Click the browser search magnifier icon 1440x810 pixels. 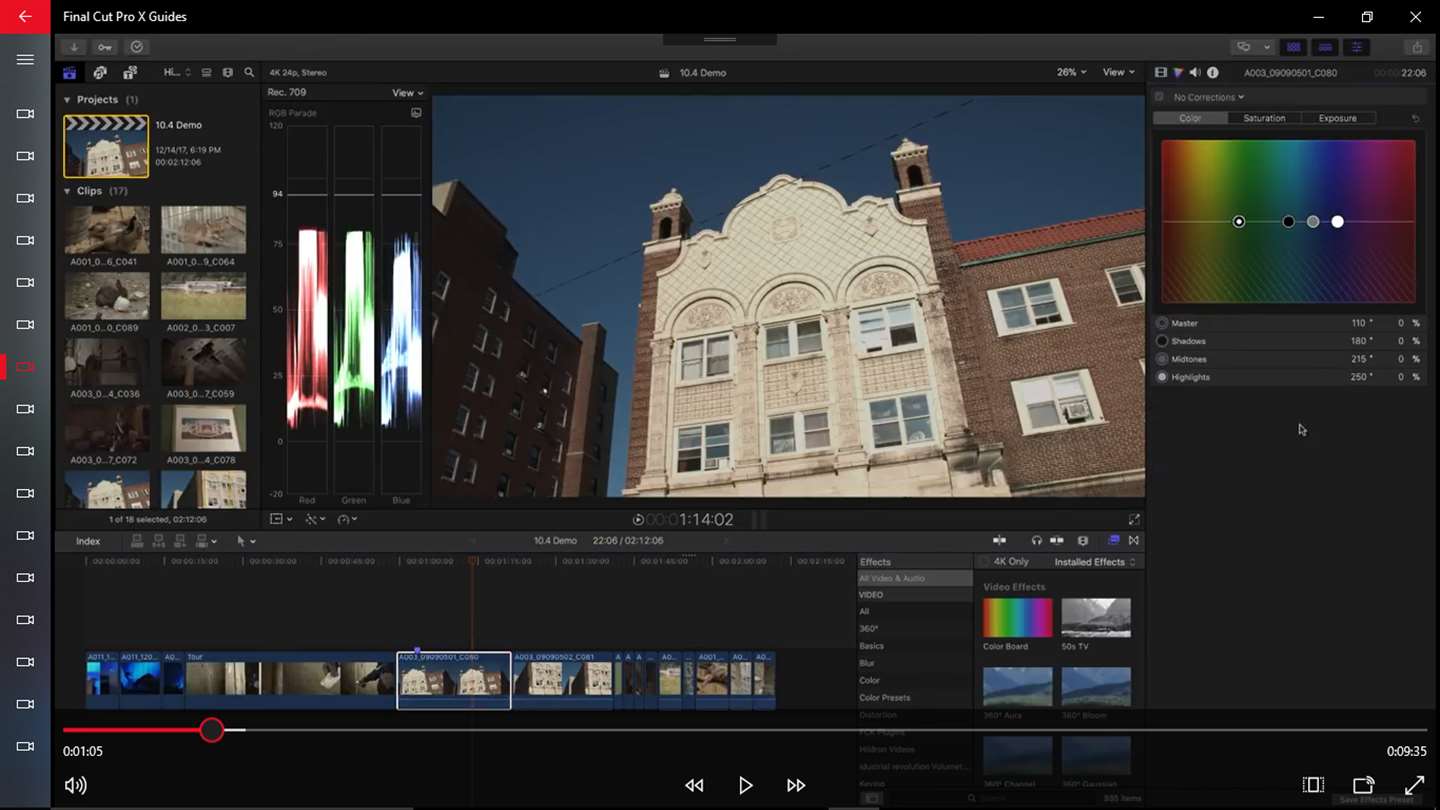249,73
